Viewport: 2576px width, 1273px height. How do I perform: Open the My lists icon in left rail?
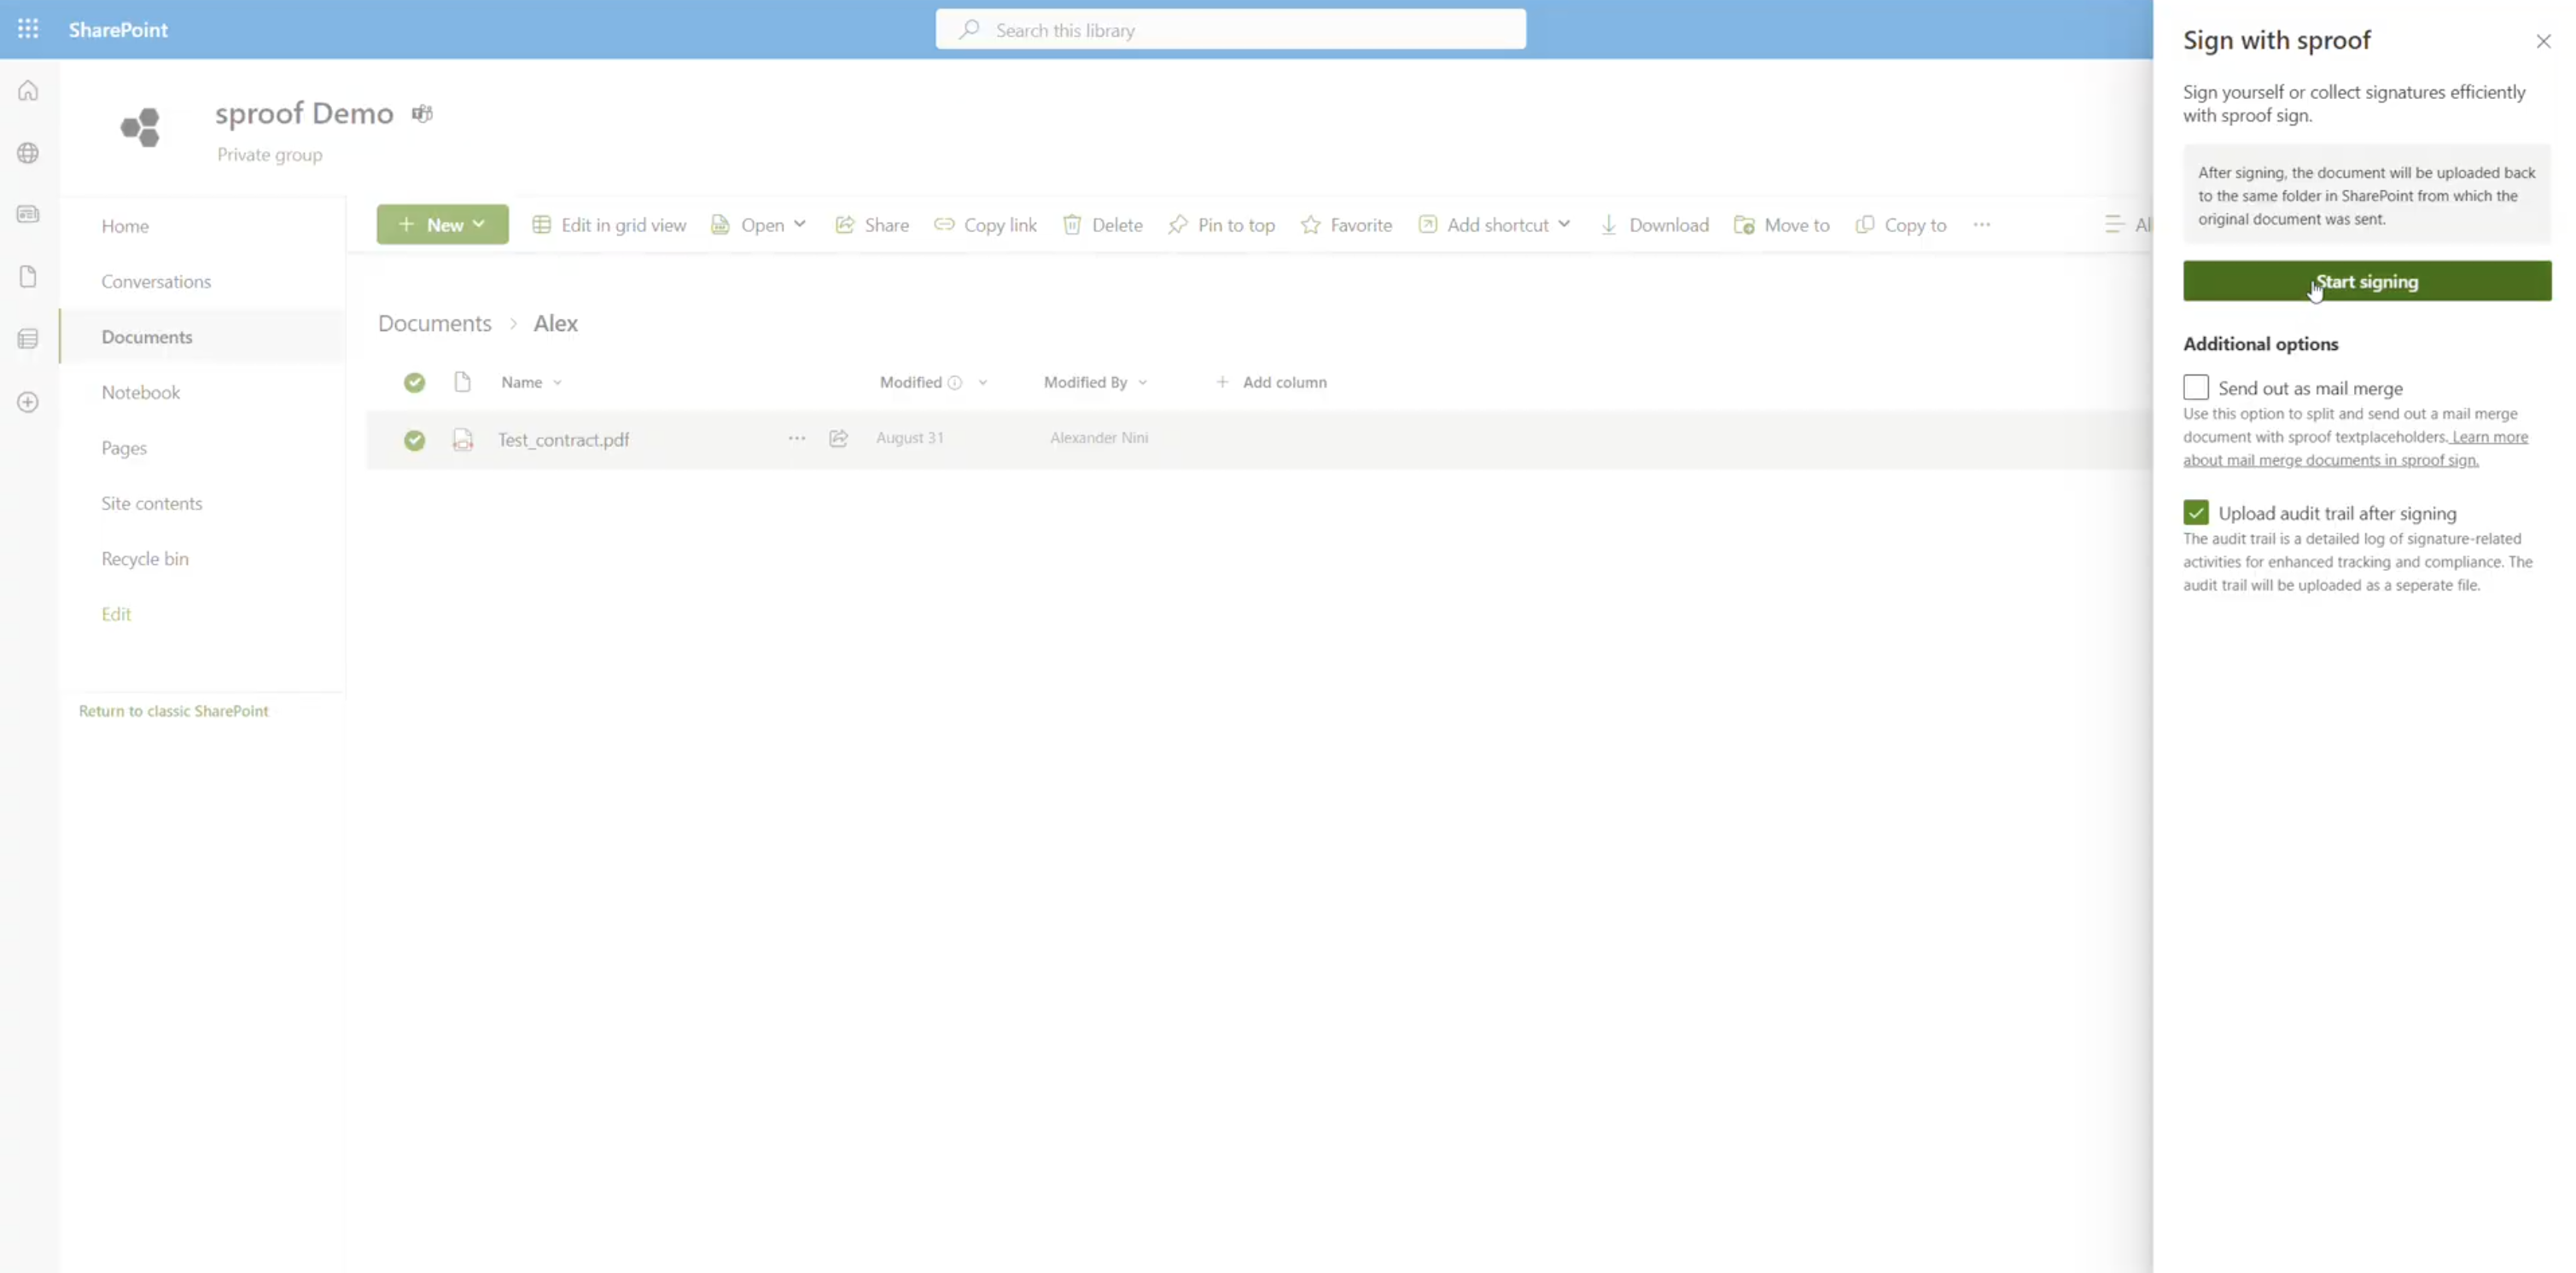pos(28,339)
